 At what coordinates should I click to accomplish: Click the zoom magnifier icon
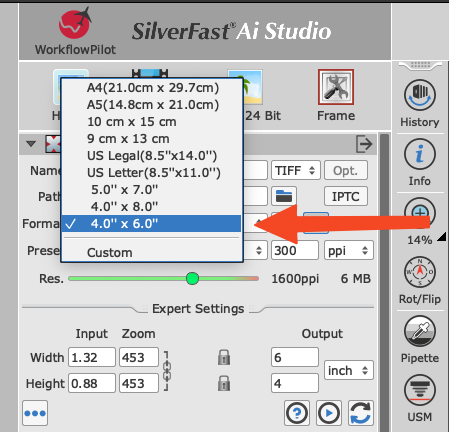pos(420,213)
